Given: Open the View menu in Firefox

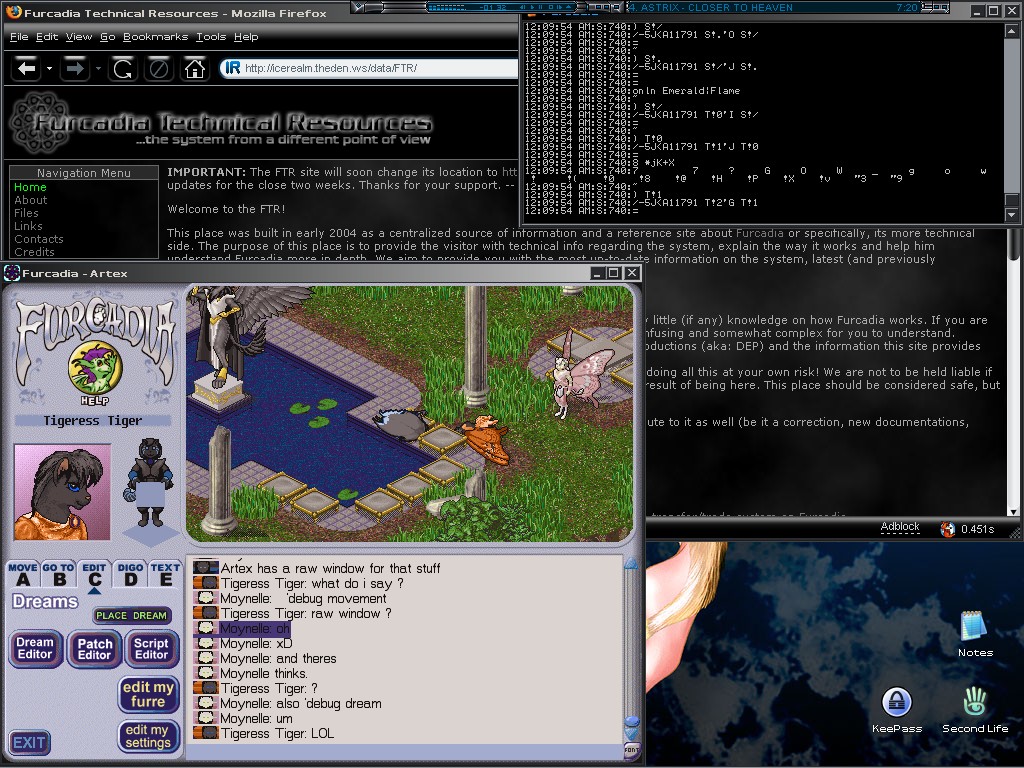Looking at the screenshot, I should pos(79,37).
